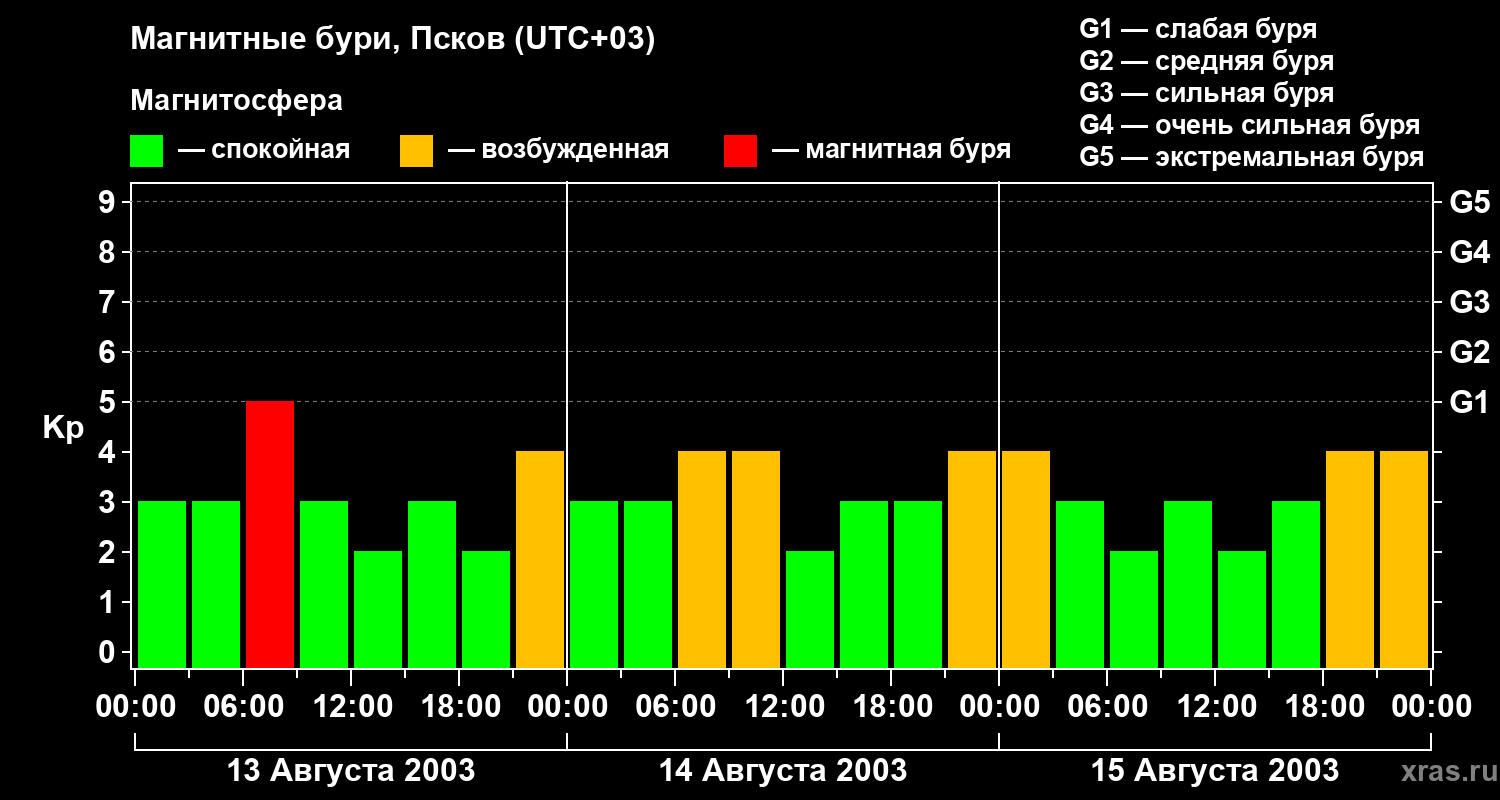Click the red 'магнитная буря' legend swatch

click(740, 151)
